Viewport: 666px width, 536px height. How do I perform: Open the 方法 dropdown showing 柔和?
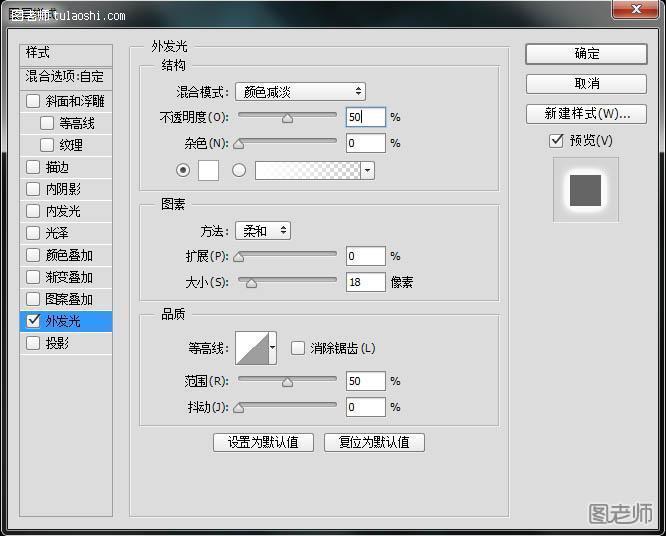tap(263, 231)
